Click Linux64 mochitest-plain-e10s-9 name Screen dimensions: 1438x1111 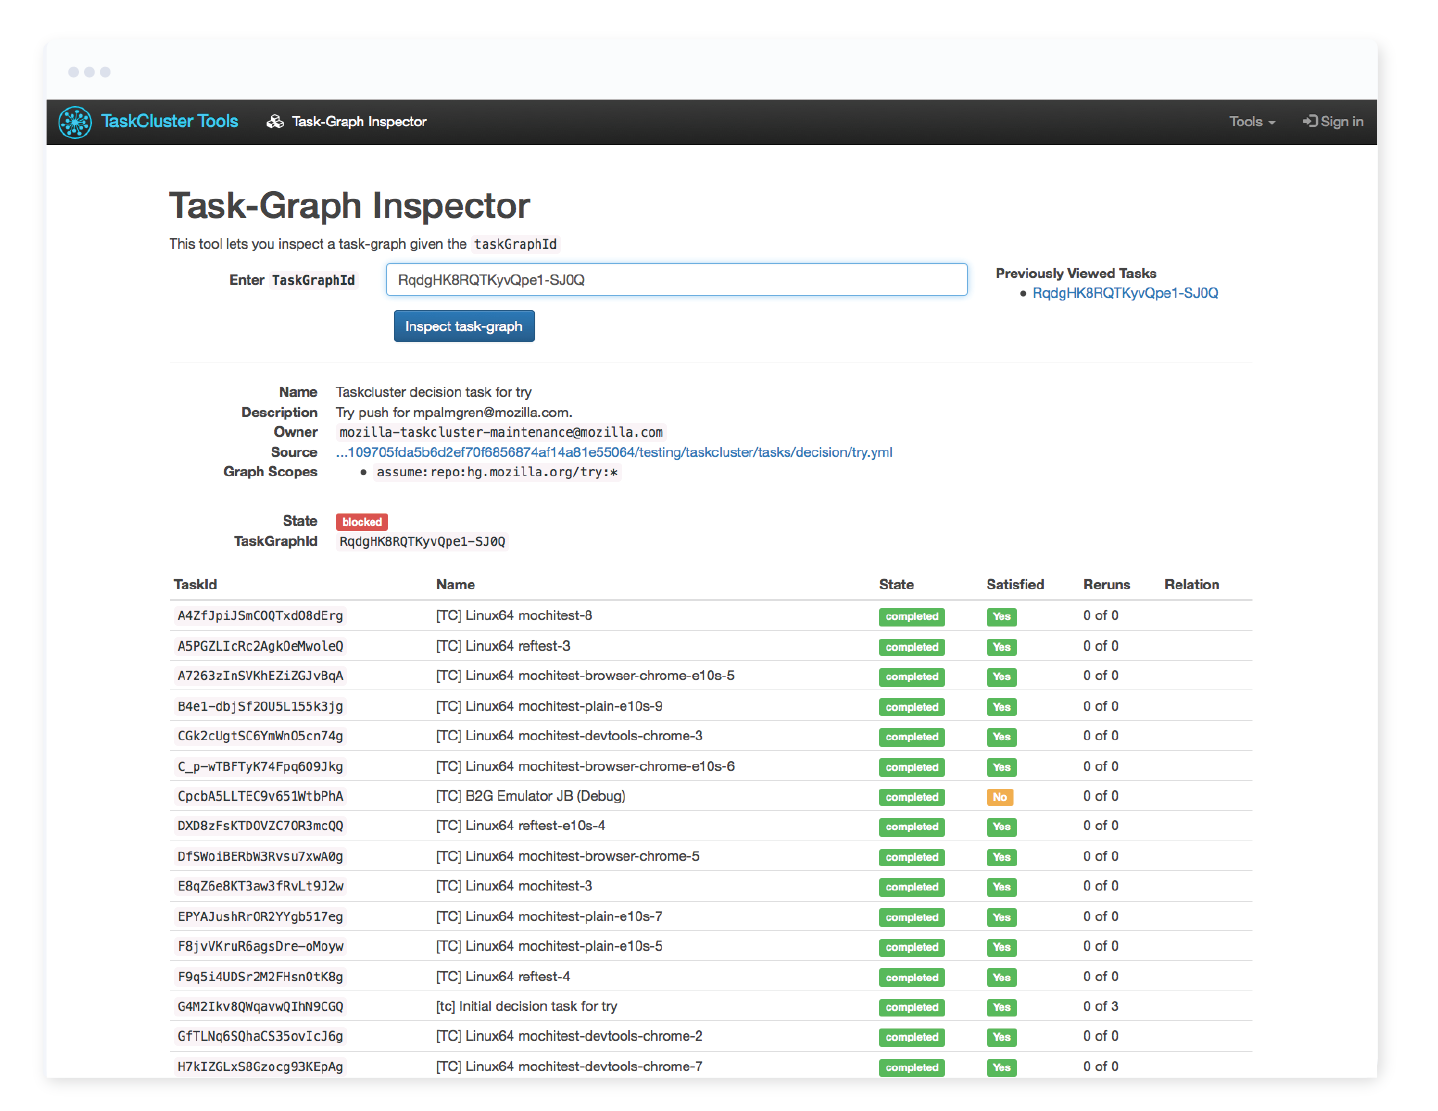549,706
